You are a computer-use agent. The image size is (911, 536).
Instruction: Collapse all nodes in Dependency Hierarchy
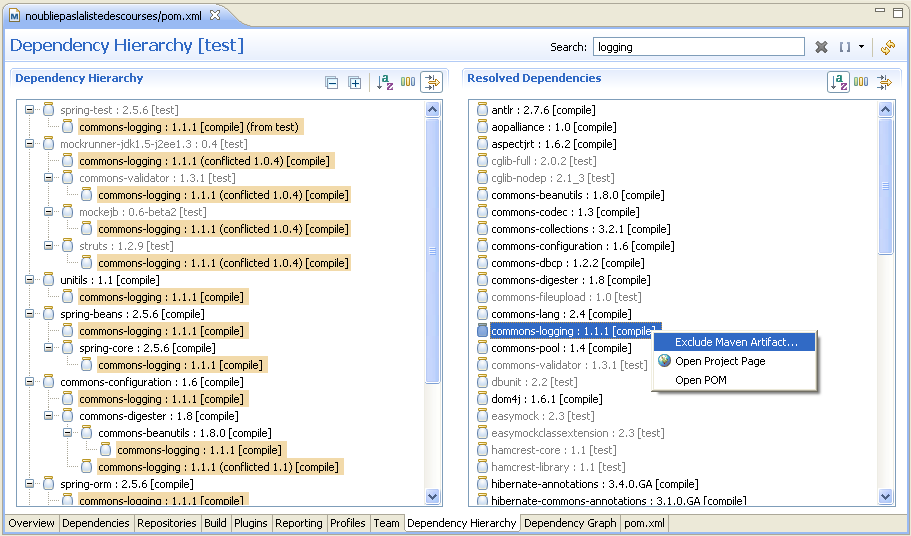click(332, 83)
